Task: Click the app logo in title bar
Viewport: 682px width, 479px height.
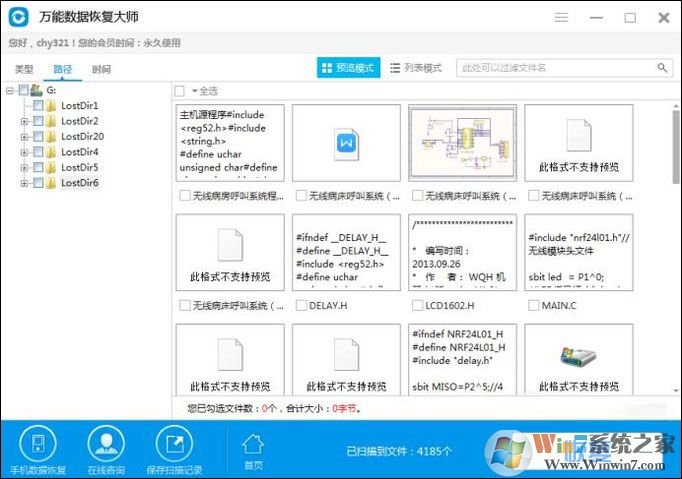Action: [x=19, y=17]
